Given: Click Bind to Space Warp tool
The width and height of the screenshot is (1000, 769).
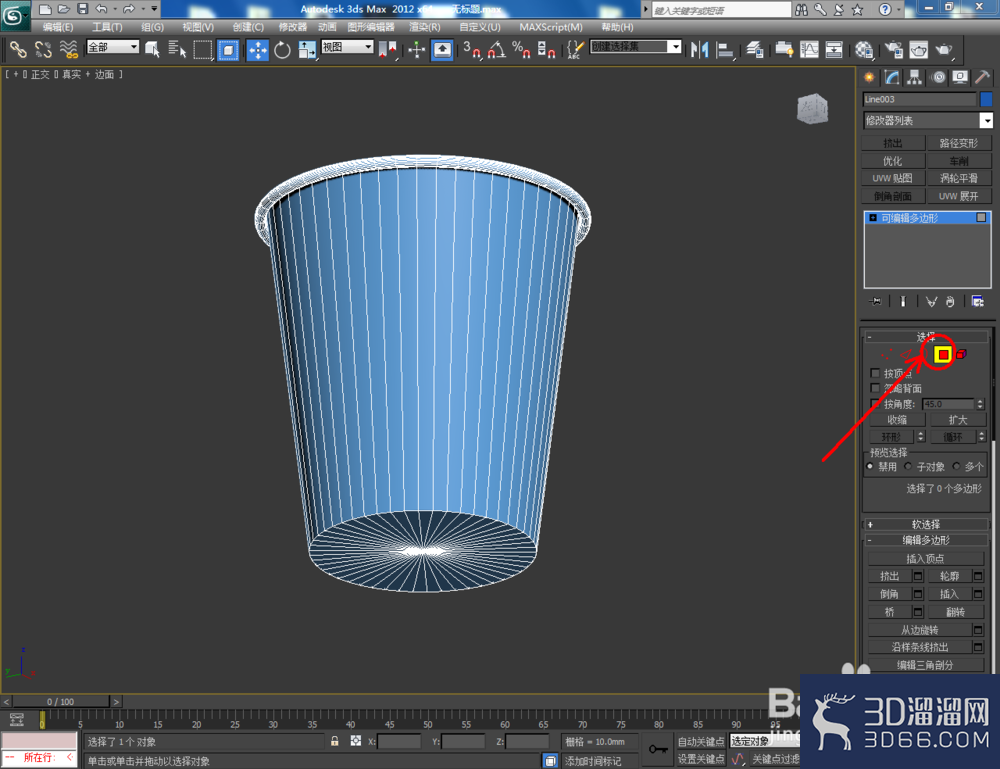Looking at the screenshot, I should click(x=68, y=50).
